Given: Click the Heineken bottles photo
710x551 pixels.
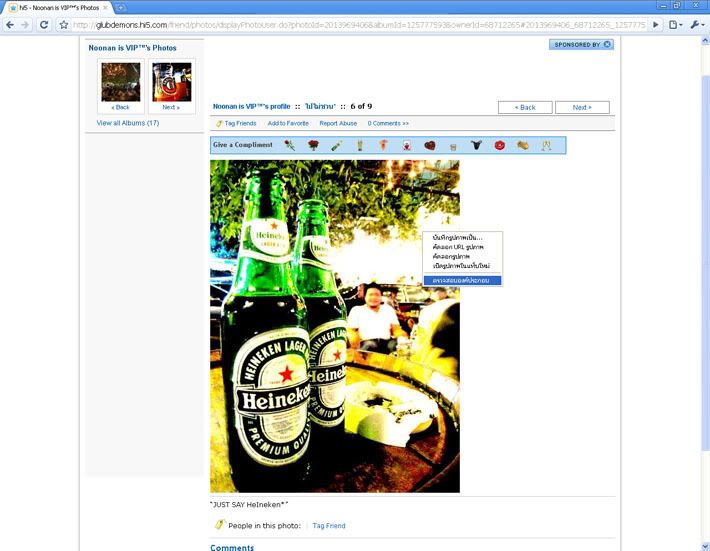Looking at the screenshot, I should [x=335, y=326].
